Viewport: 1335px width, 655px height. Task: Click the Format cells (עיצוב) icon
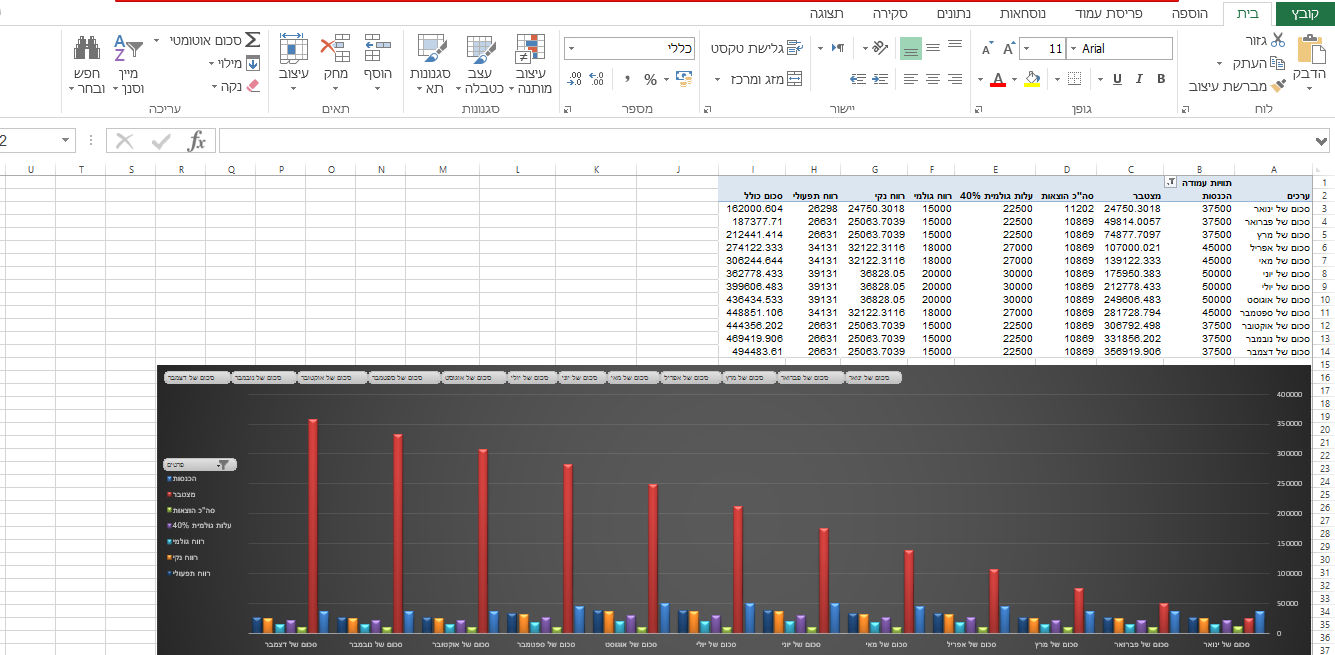[x=294, y=49]
